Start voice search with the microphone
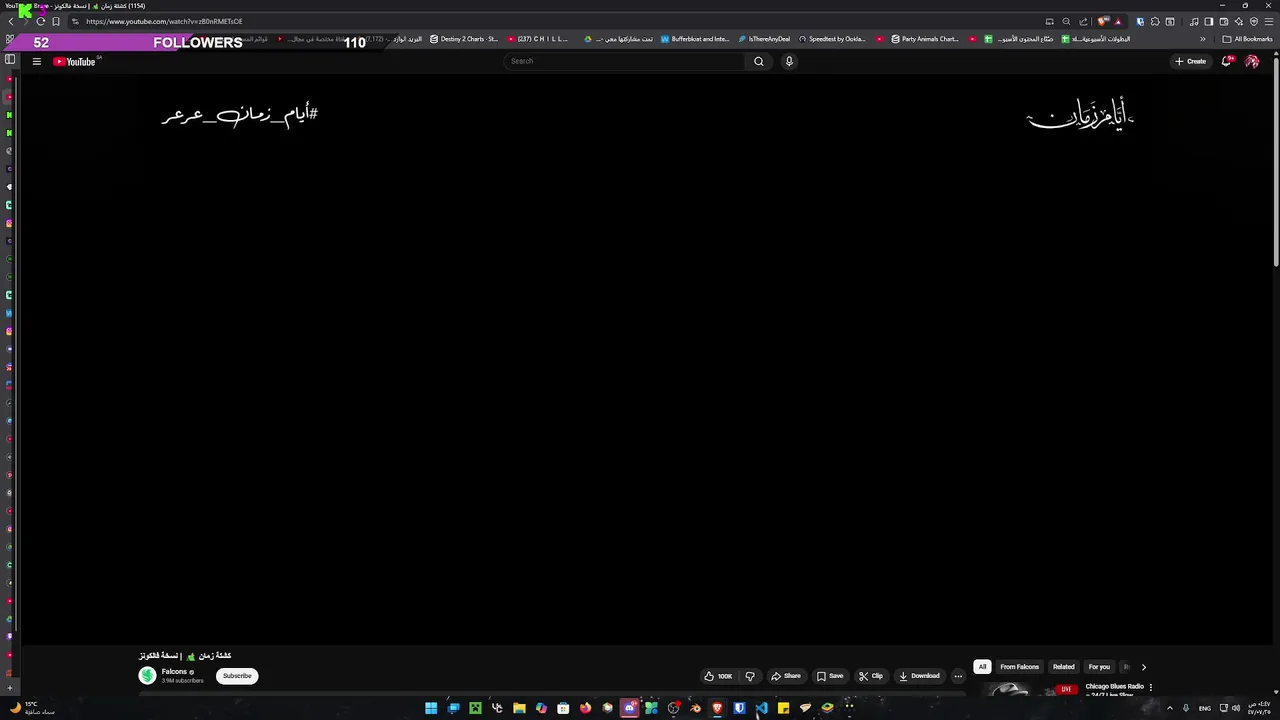 (x=789, y=61)
